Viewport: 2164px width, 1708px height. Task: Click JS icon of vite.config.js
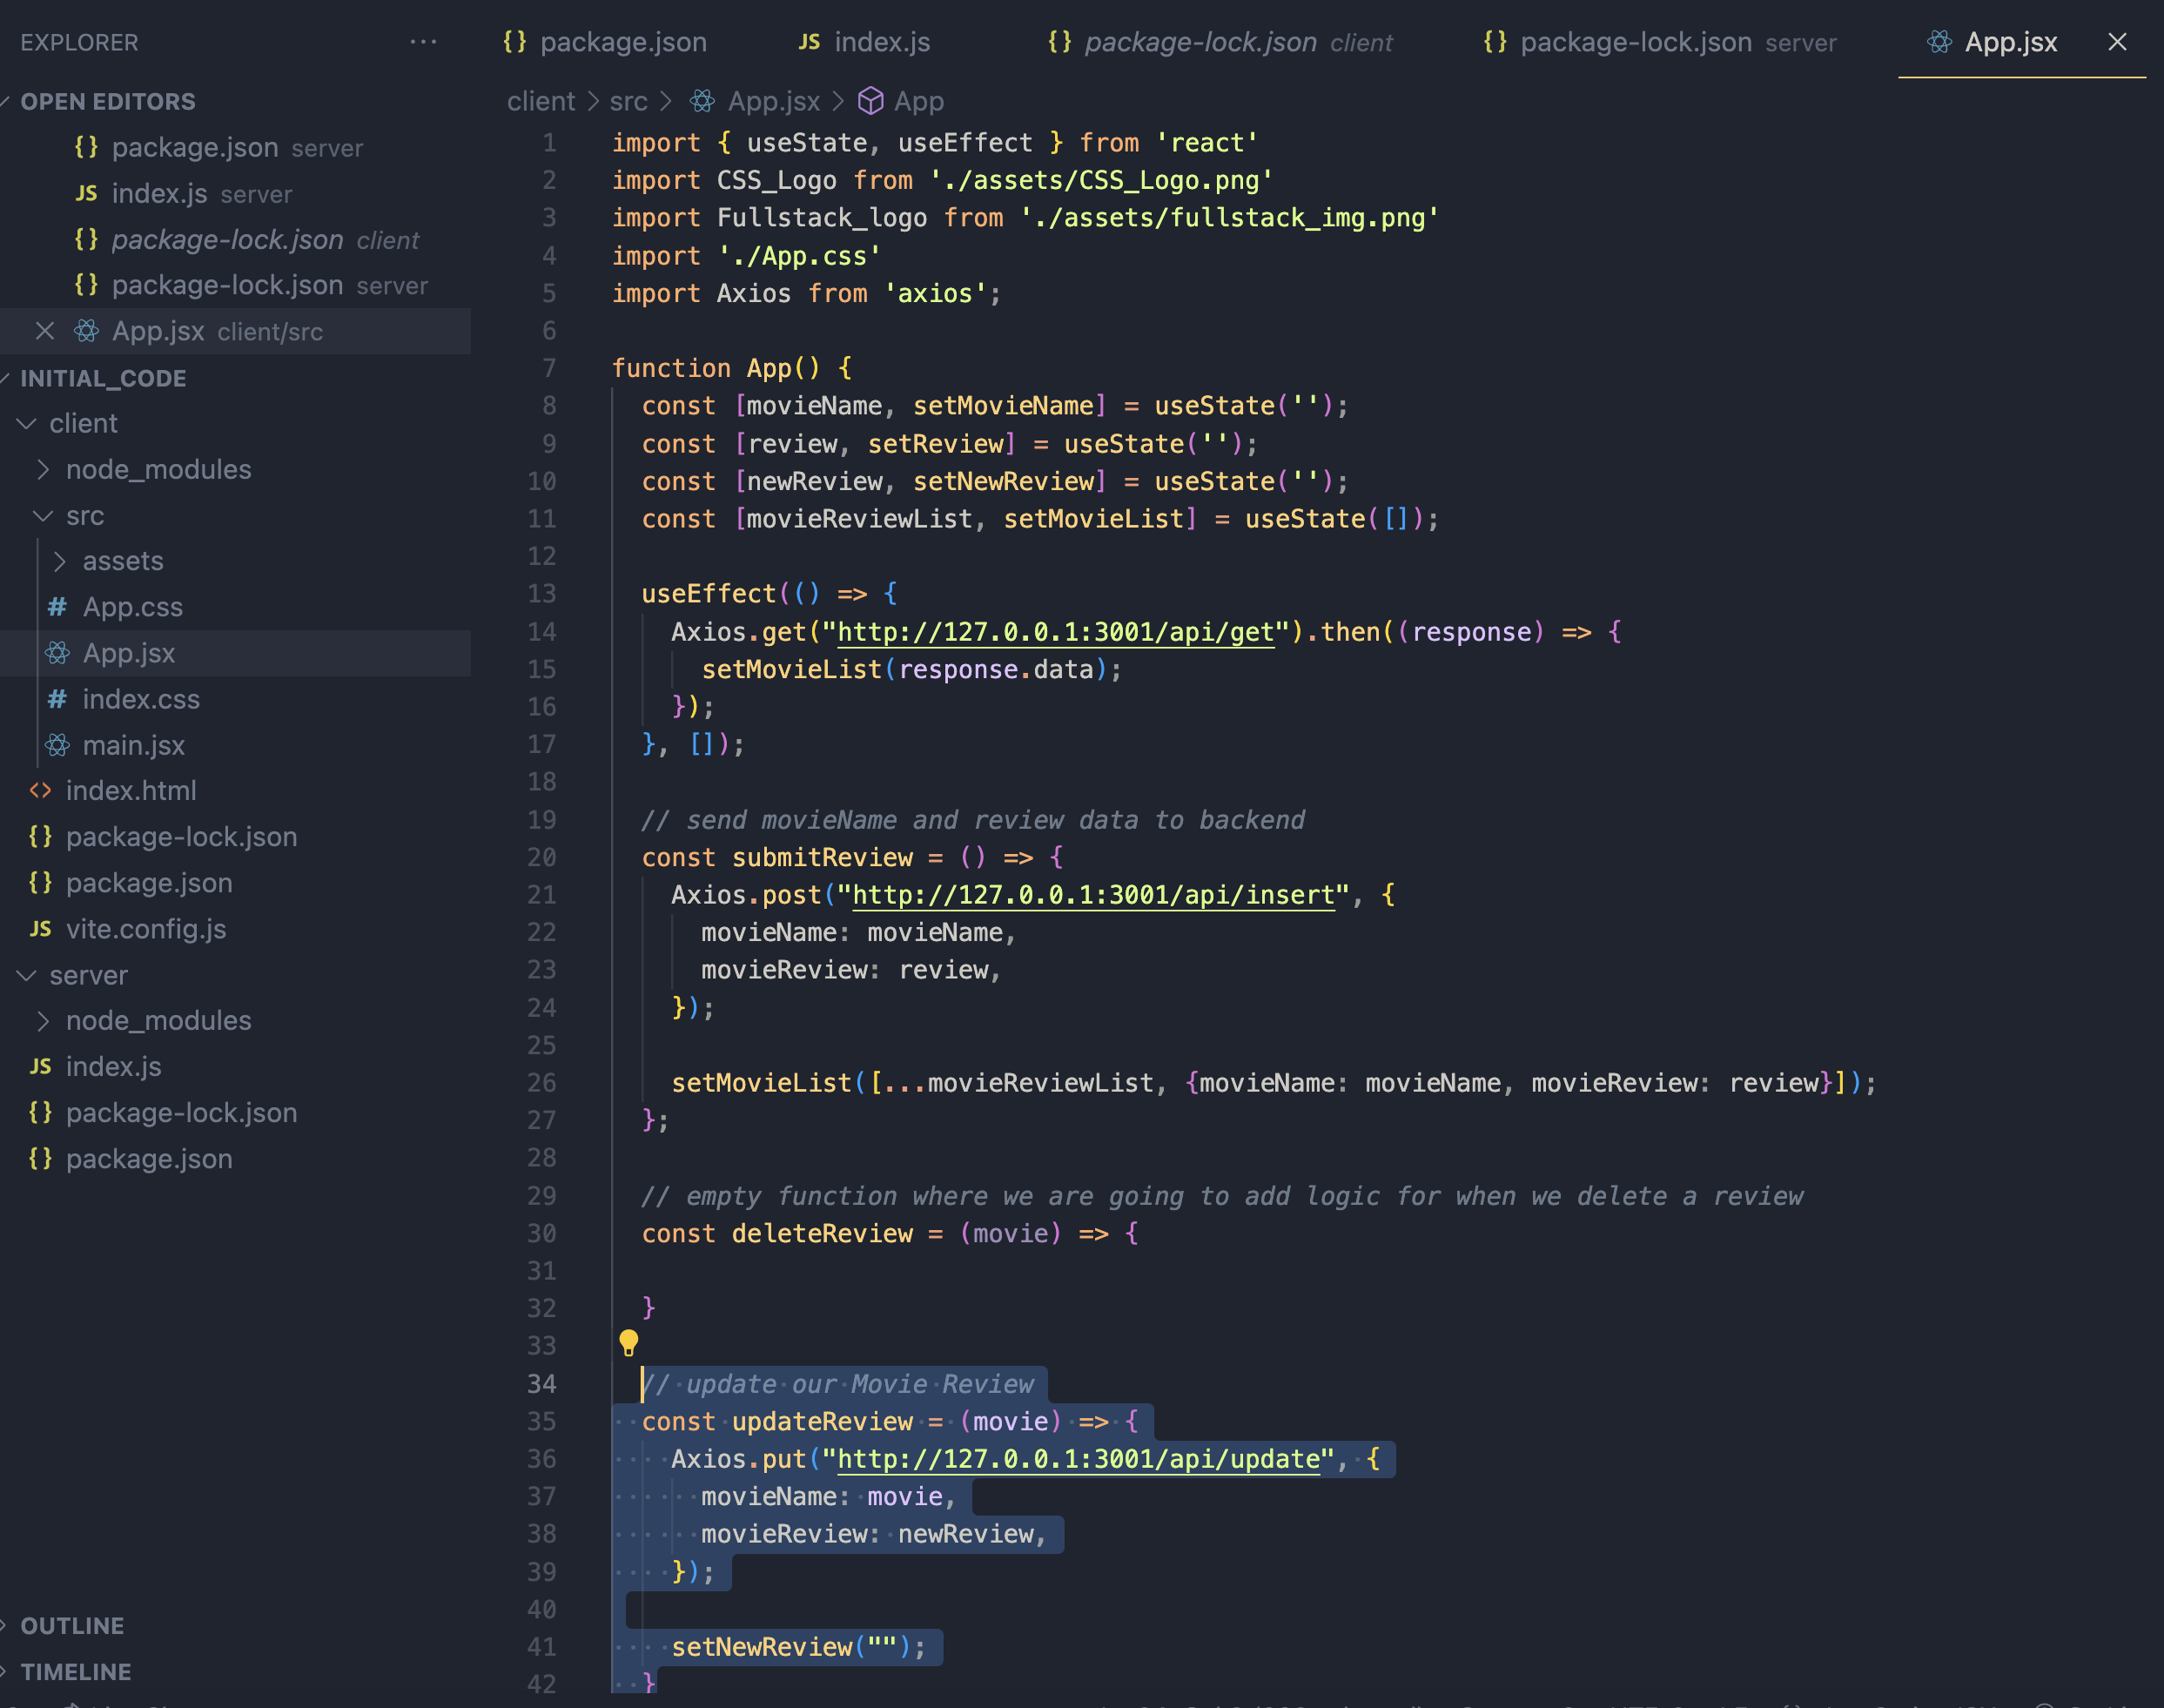pyautogui.click(x=40, y=929)
